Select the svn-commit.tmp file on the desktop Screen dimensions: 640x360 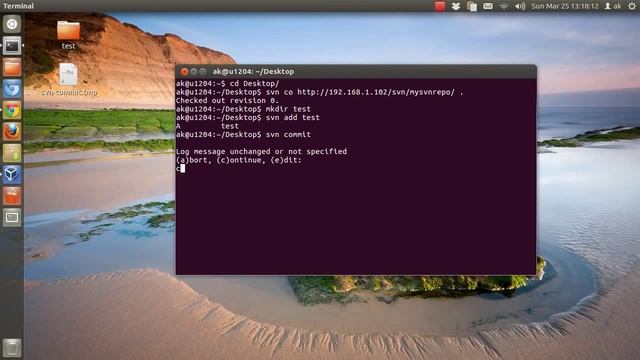click(69, 80)
